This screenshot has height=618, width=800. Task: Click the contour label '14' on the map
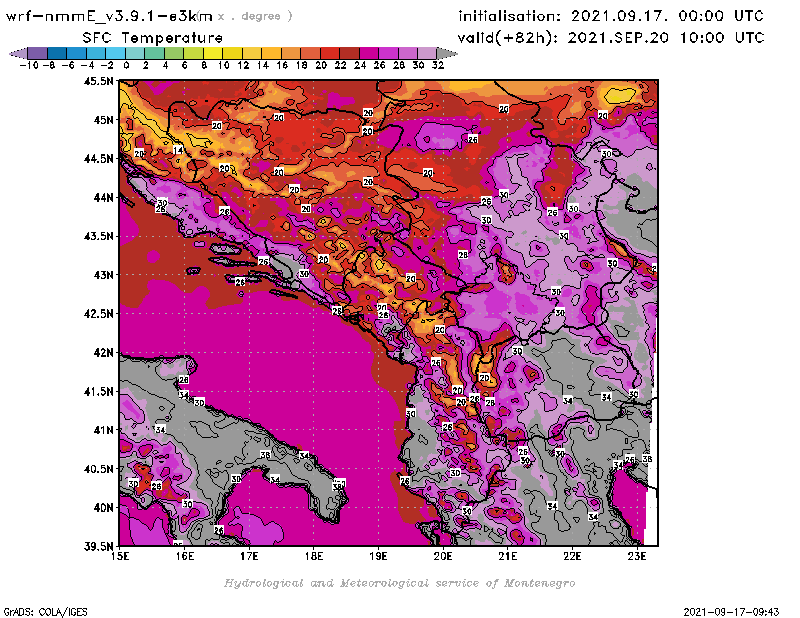178,150
